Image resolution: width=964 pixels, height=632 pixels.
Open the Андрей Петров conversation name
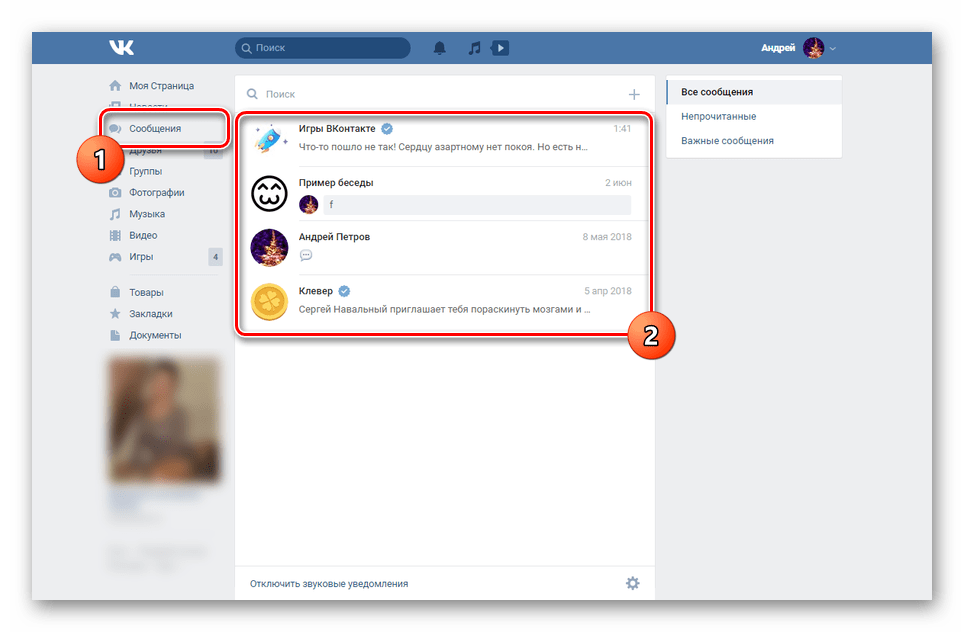pos(334,237)
